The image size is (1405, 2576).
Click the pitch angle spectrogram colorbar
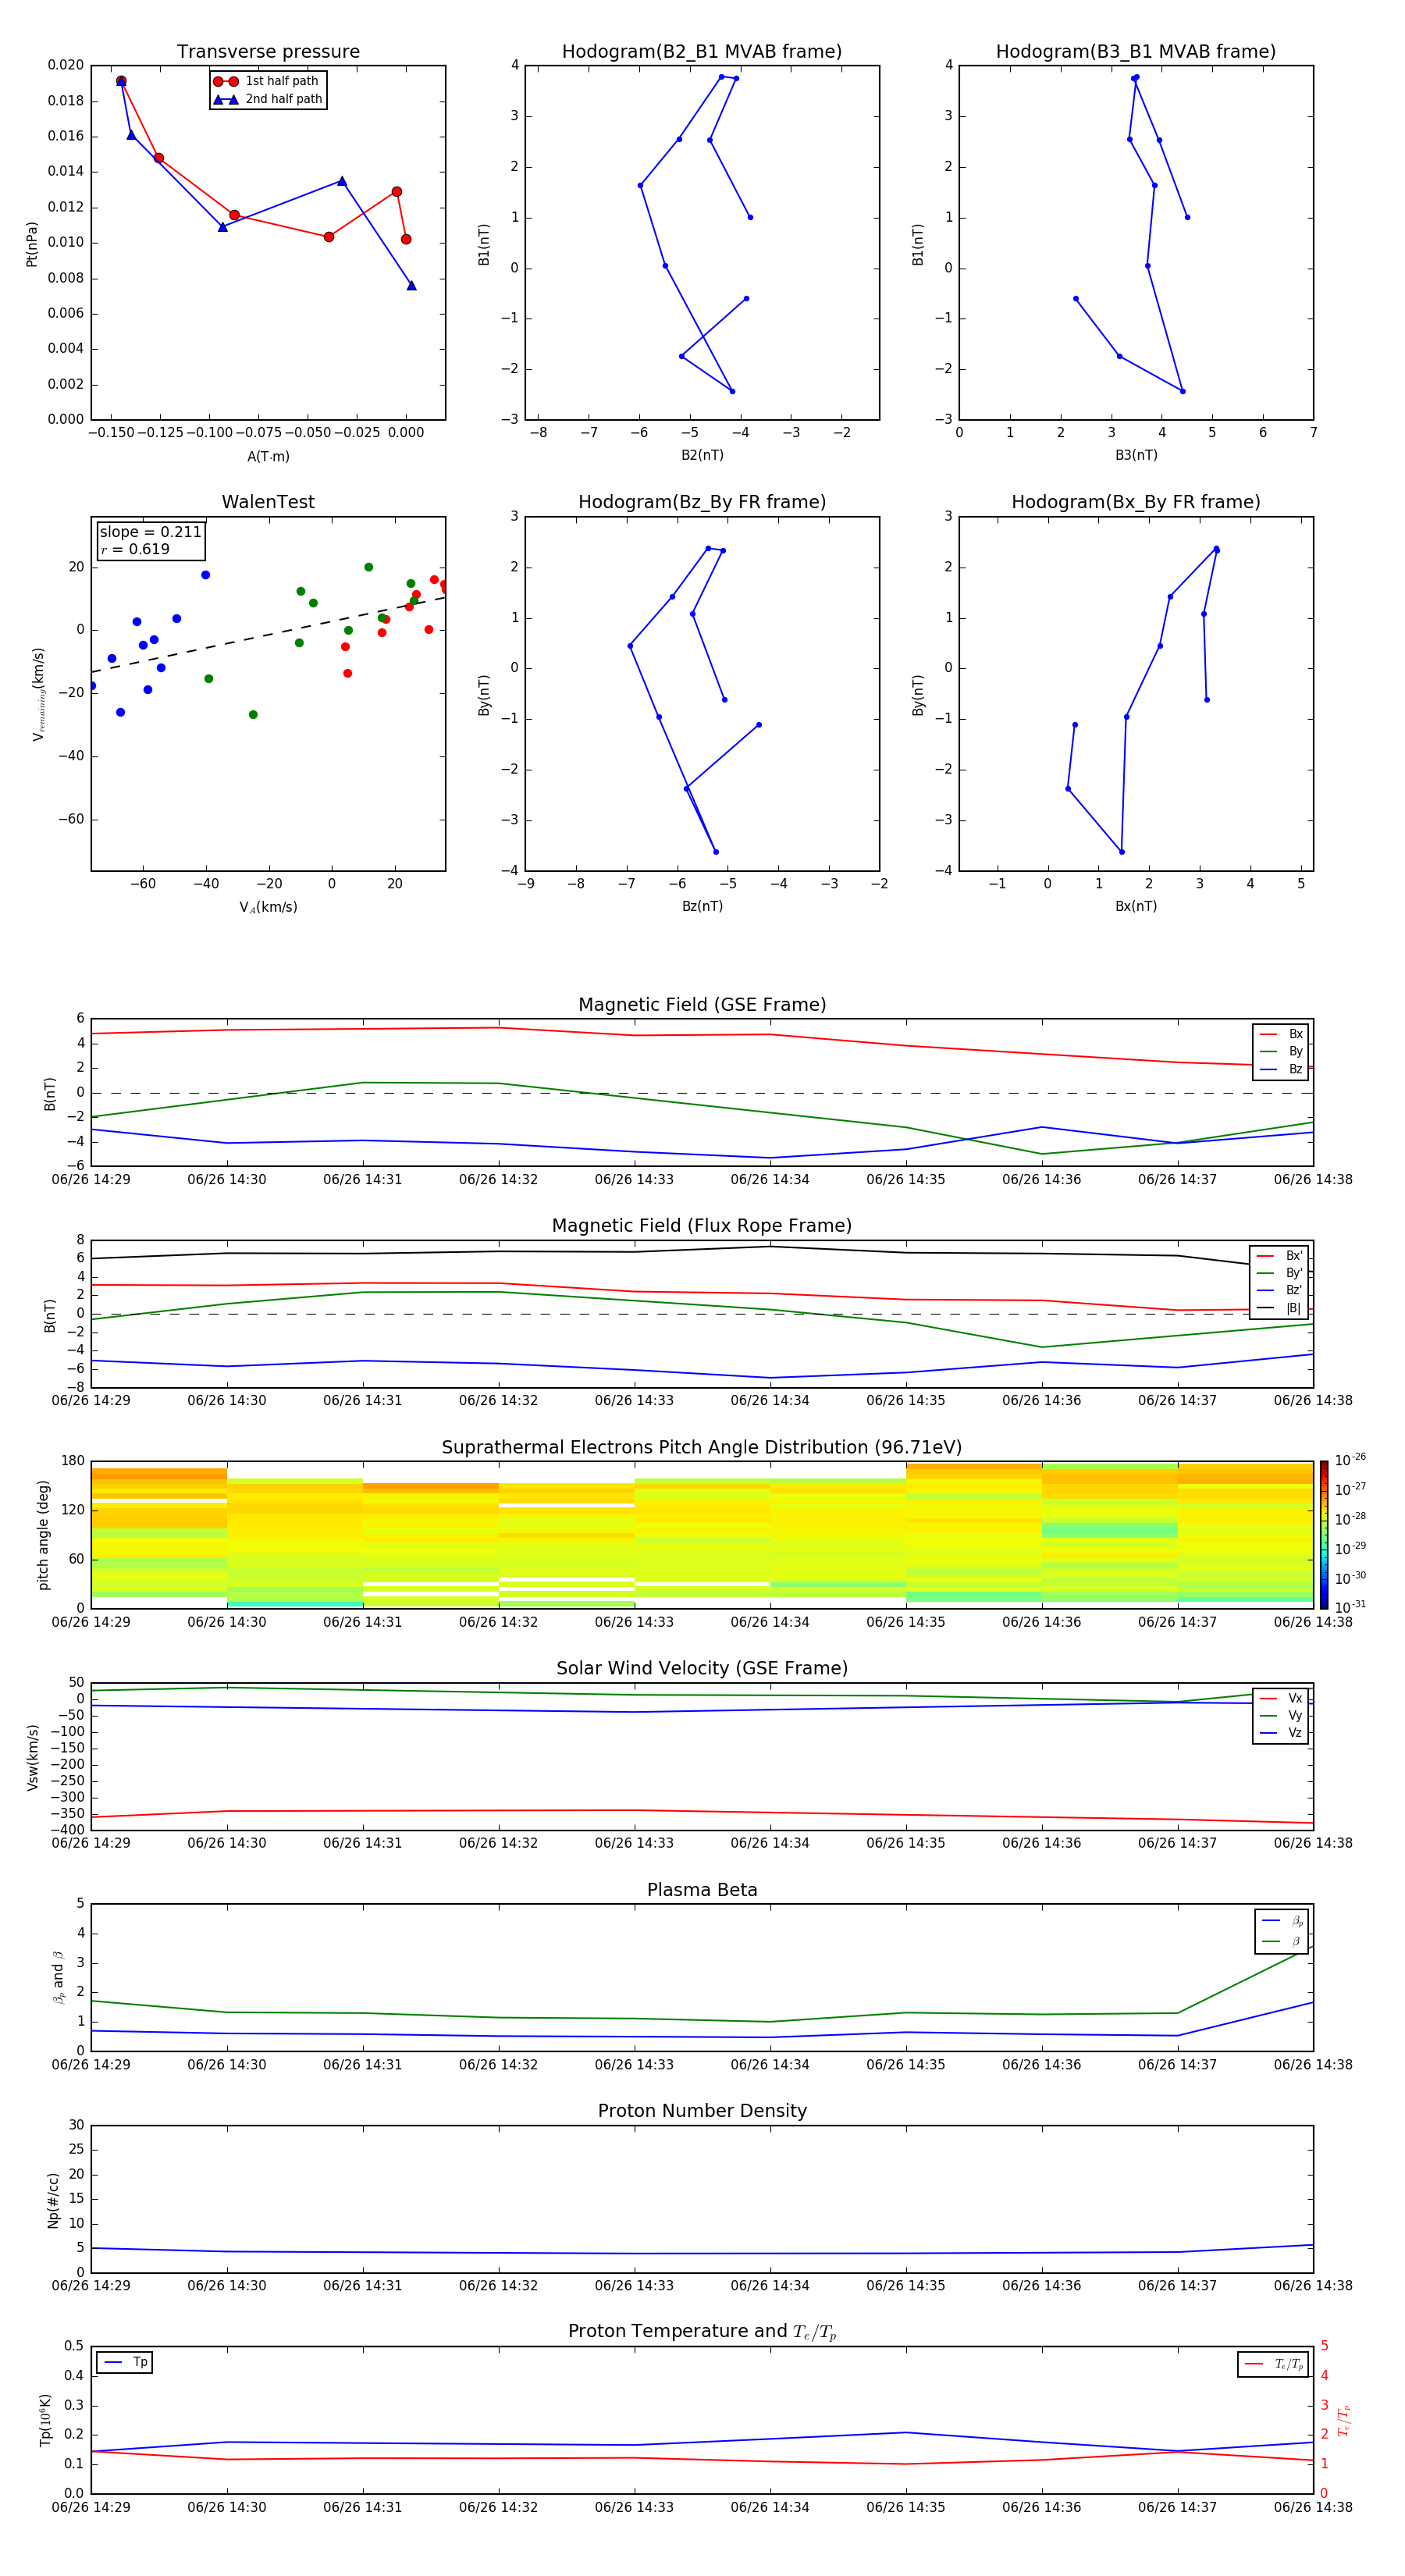[x=1324, y=1534]
